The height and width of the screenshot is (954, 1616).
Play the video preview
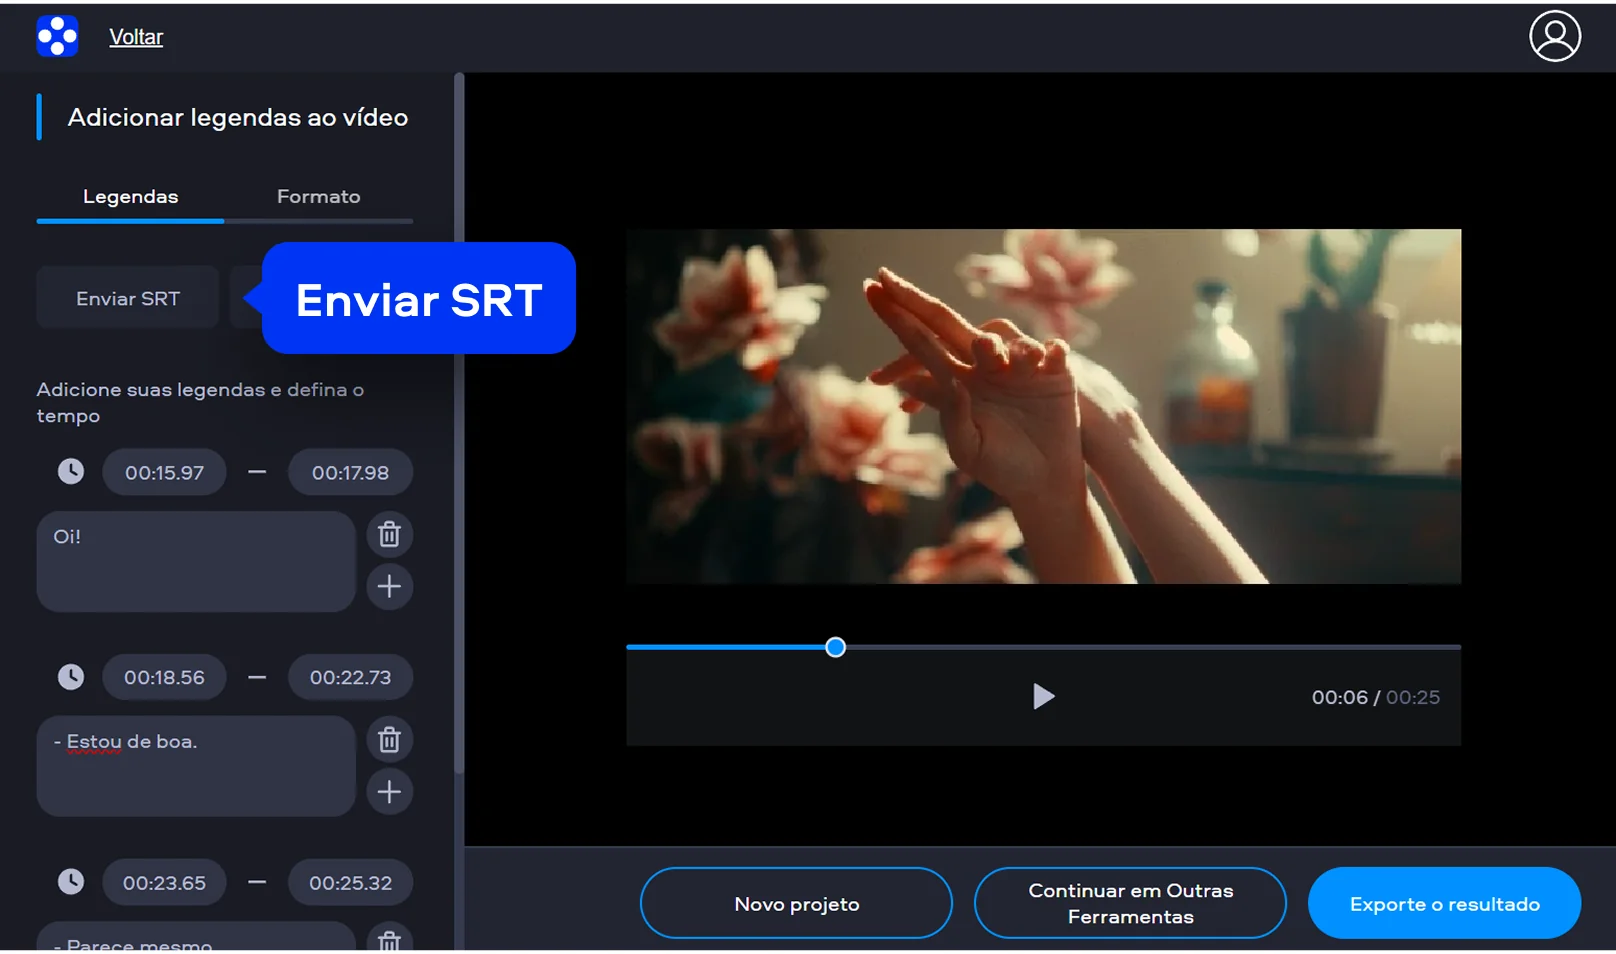point(1042,697)
